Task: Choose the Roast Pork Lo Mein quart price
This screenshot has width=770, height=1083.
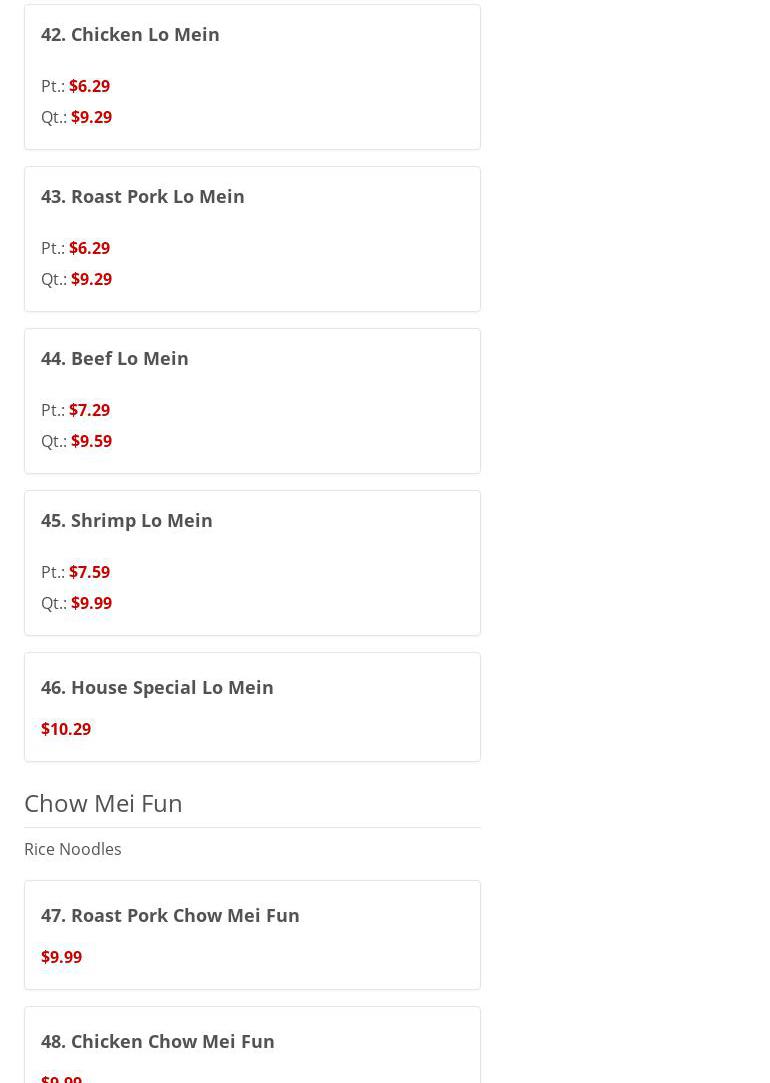Action: click(x=91, y=279)
